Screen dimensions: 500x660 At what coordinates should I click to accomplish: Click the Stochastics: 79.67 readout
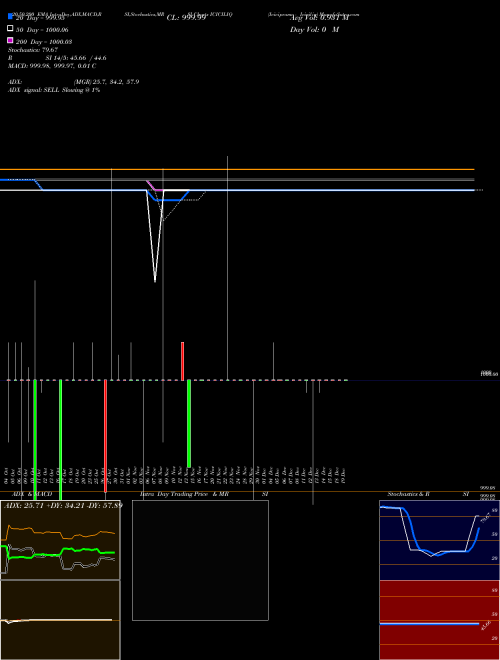(x=33, y=50)
